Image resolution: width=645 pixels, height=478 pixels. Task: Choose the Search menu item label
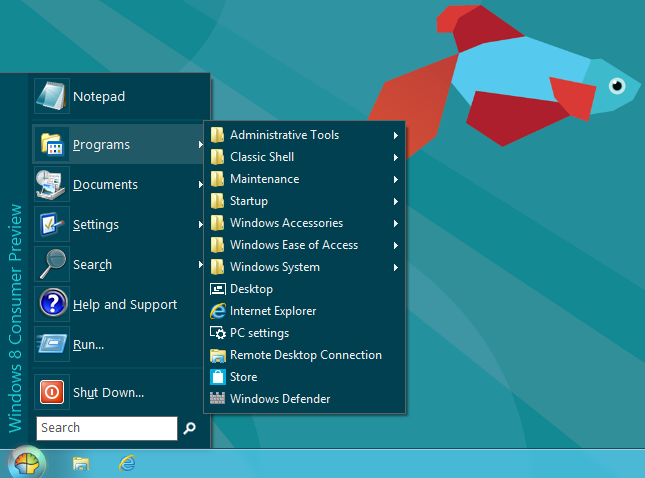point(93,265)
